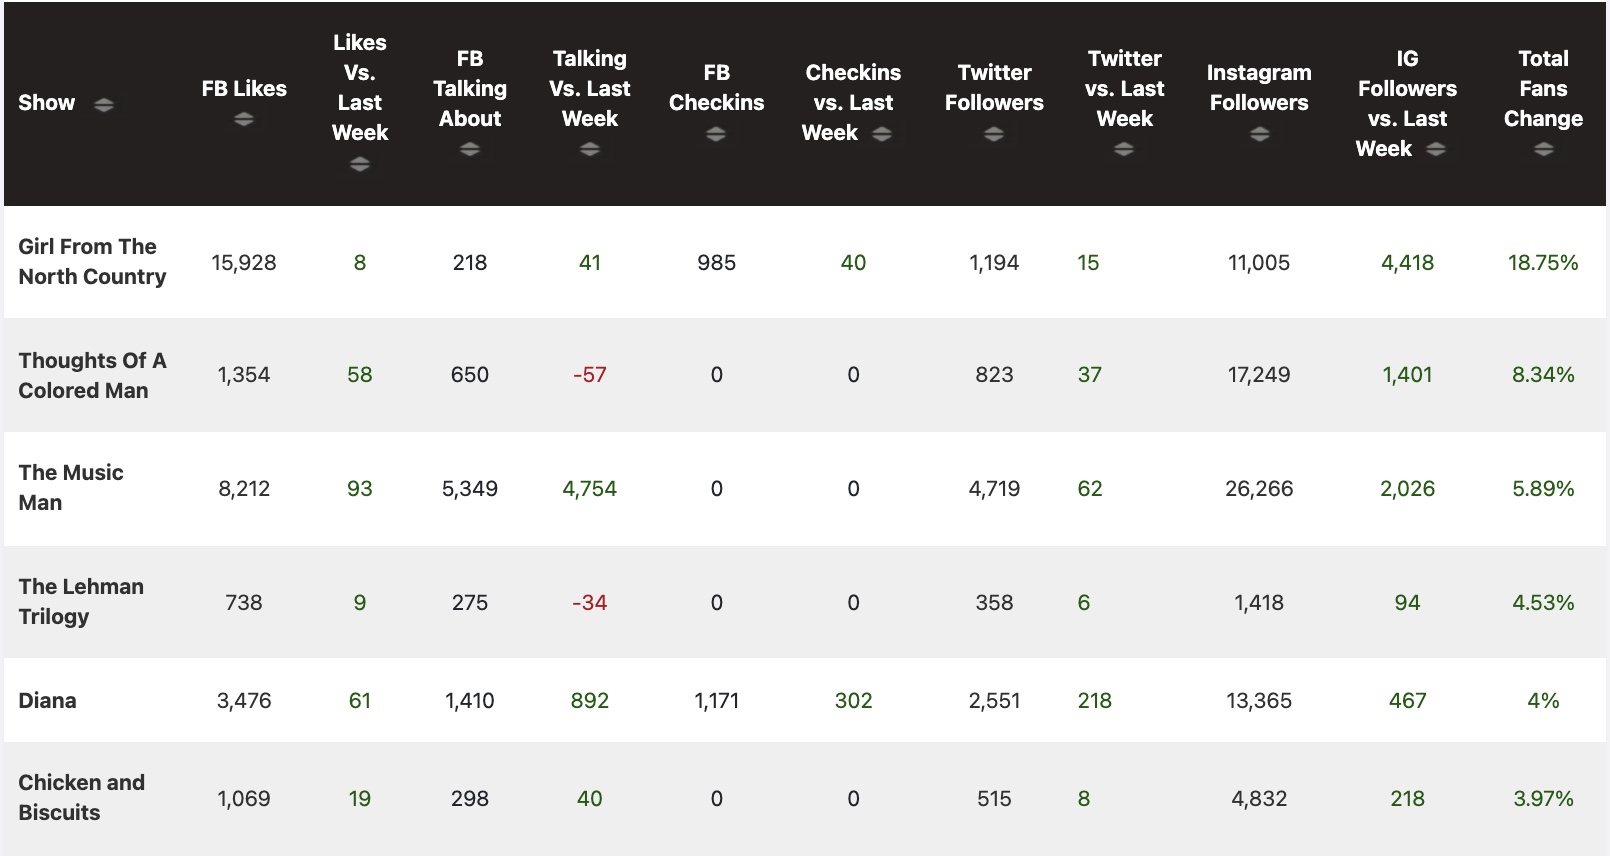The image size is (1610, 856).
Task: Click the Total Fans Change column header
Action: point(1543,88)
